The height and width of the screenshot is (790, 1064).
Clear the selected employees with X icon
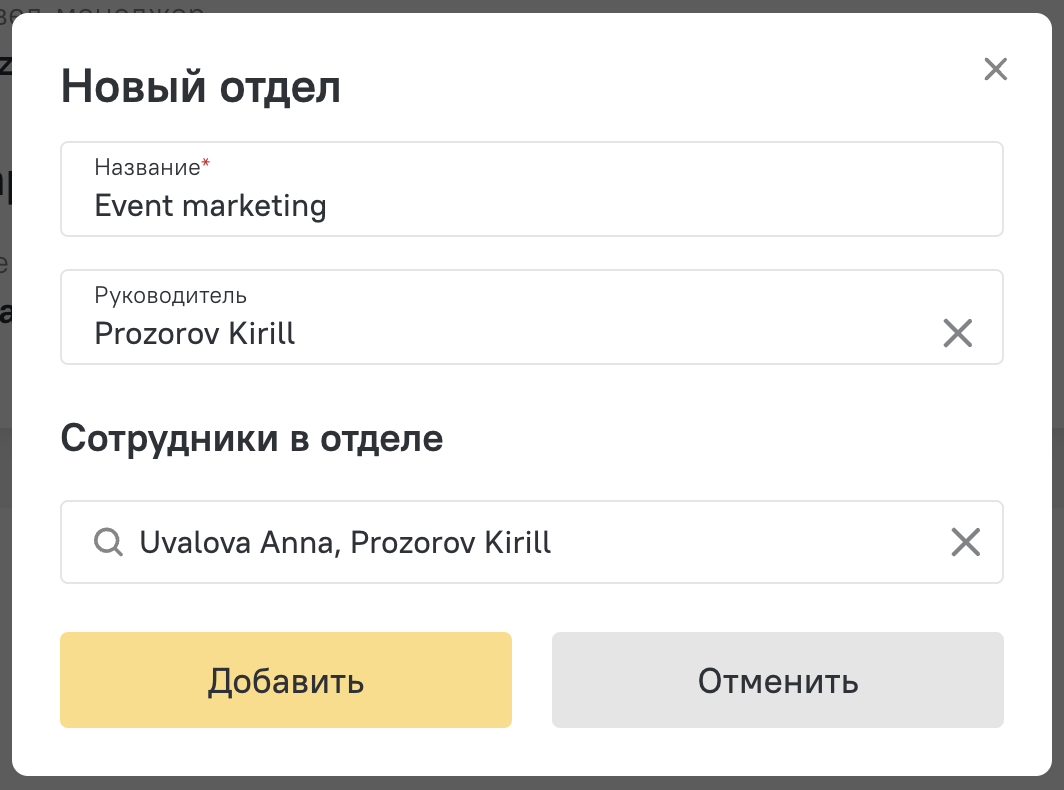[x=965, y=542]
